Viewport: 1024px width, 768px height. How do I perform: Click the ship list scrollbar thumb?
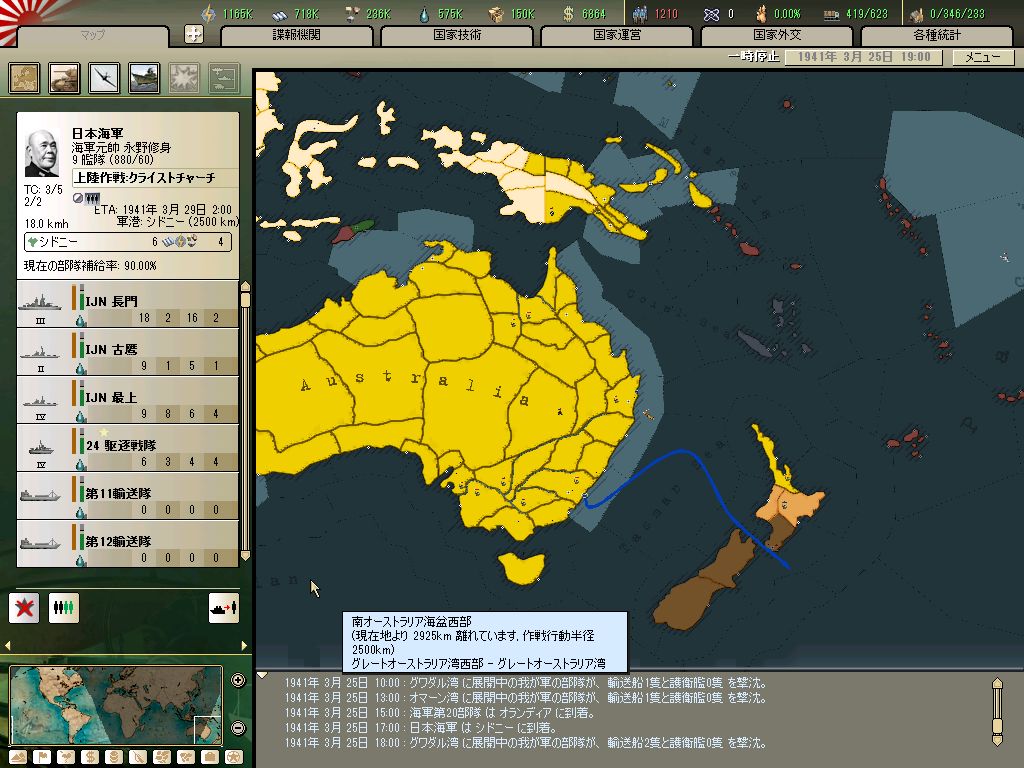click(246, 300)
